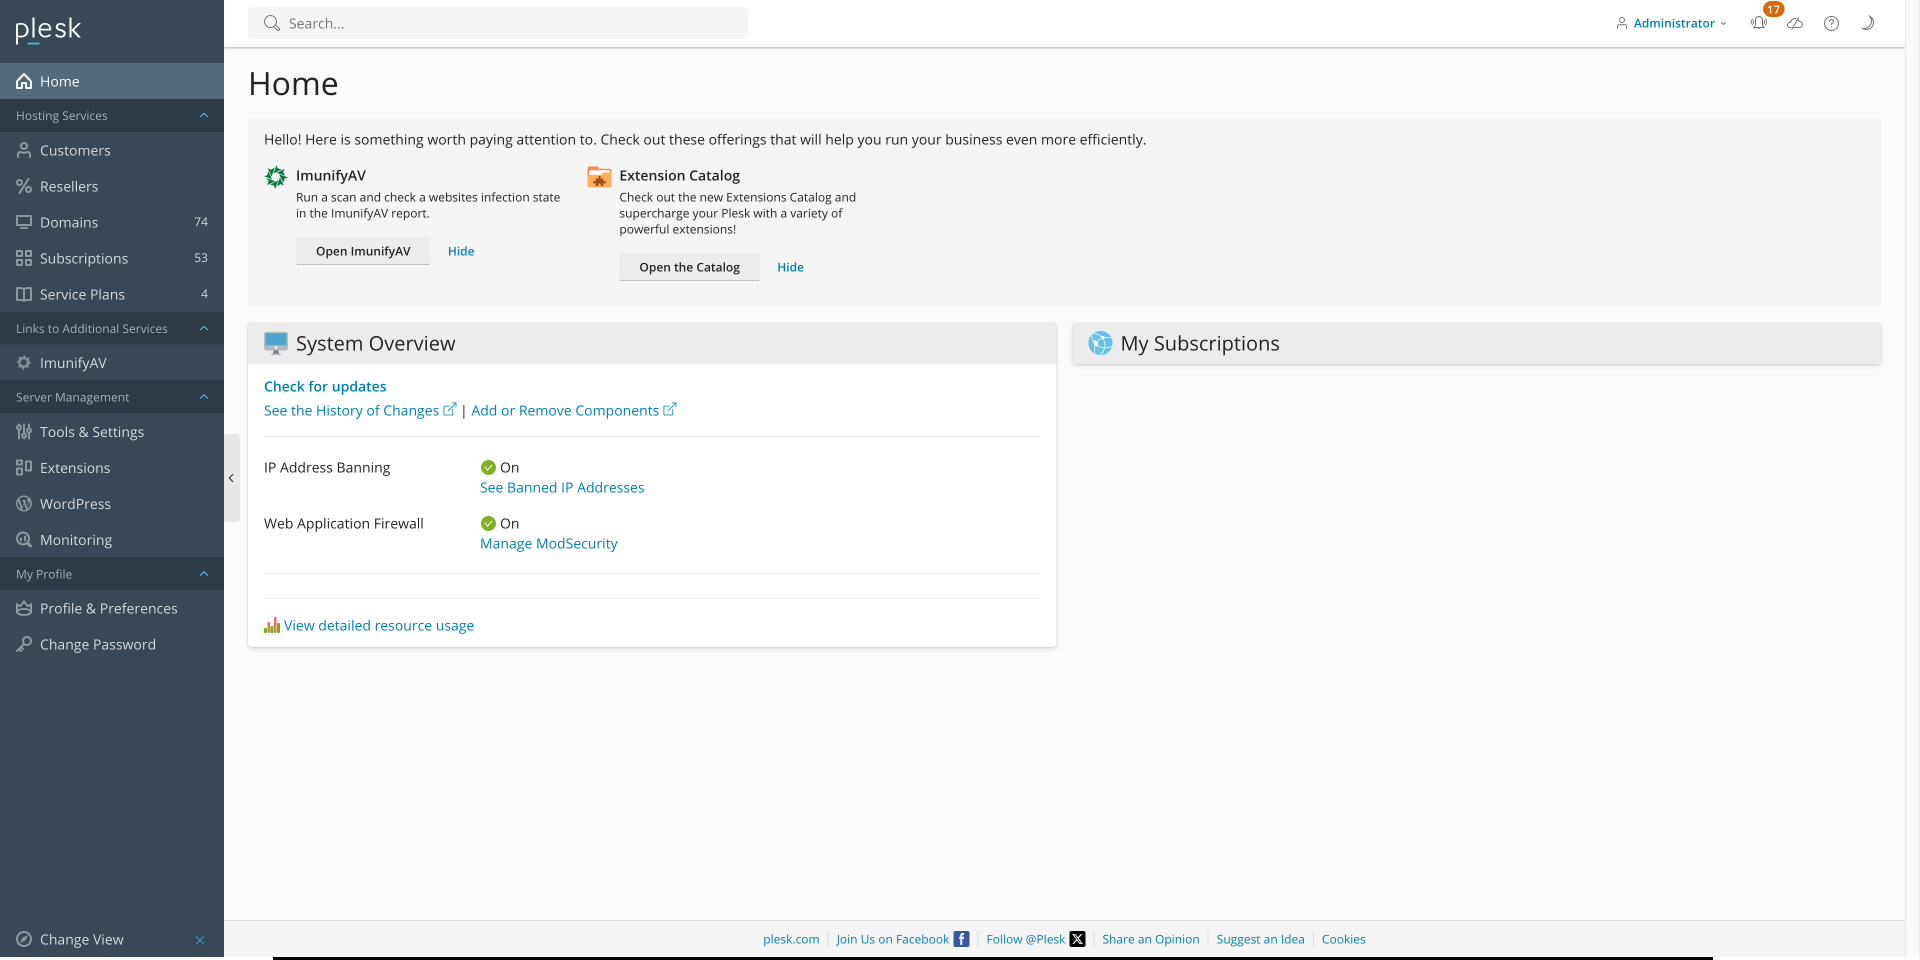
Task: Open the Administrator account dropdown
Action: (x=1670, y=23)
